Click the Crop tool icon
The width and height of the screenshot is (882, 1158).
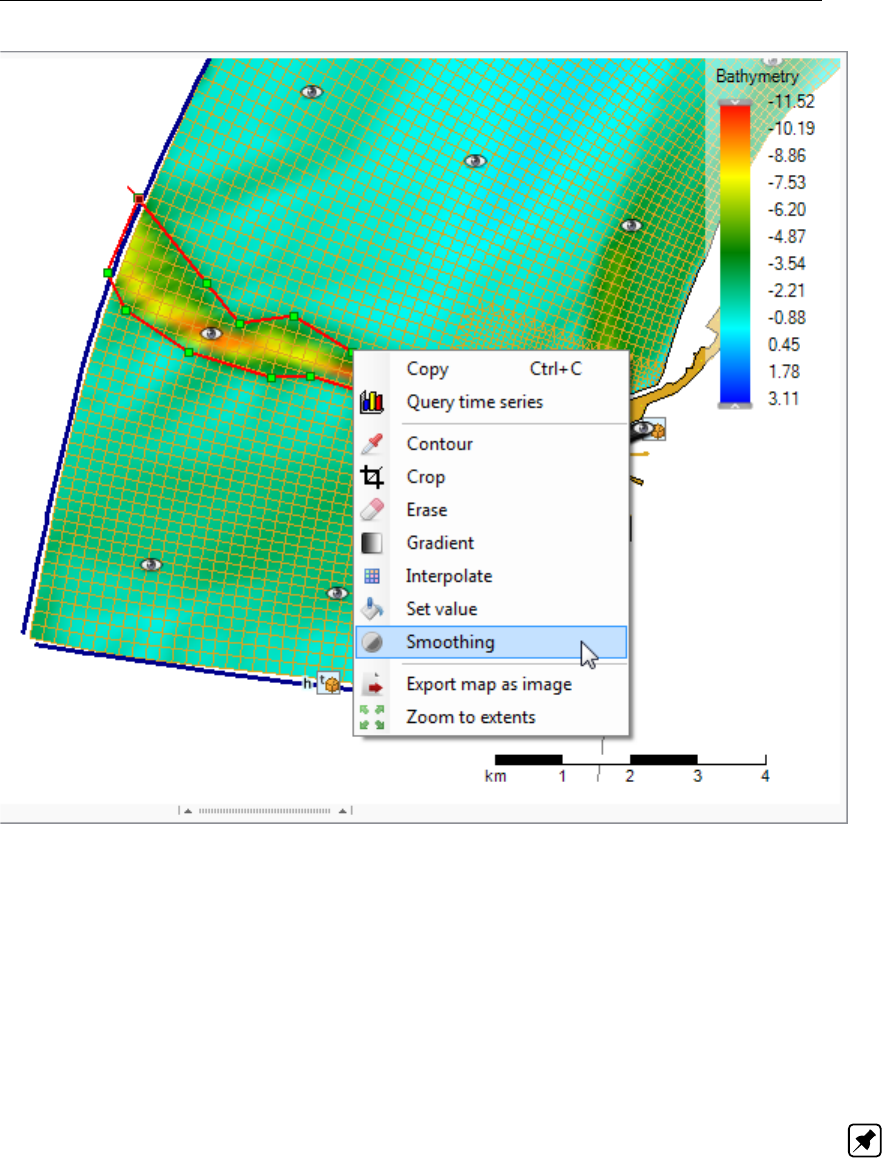[x=372, y=477]
